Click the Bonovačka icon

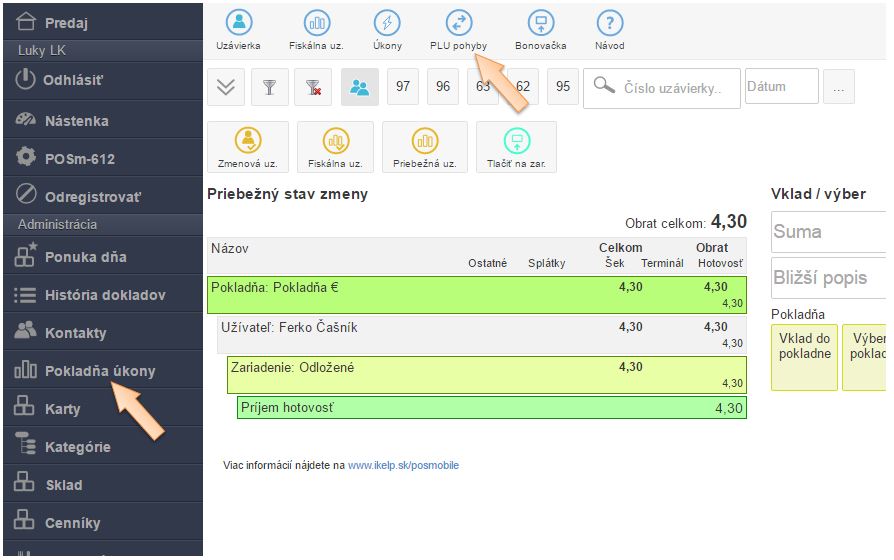[541, 24]
